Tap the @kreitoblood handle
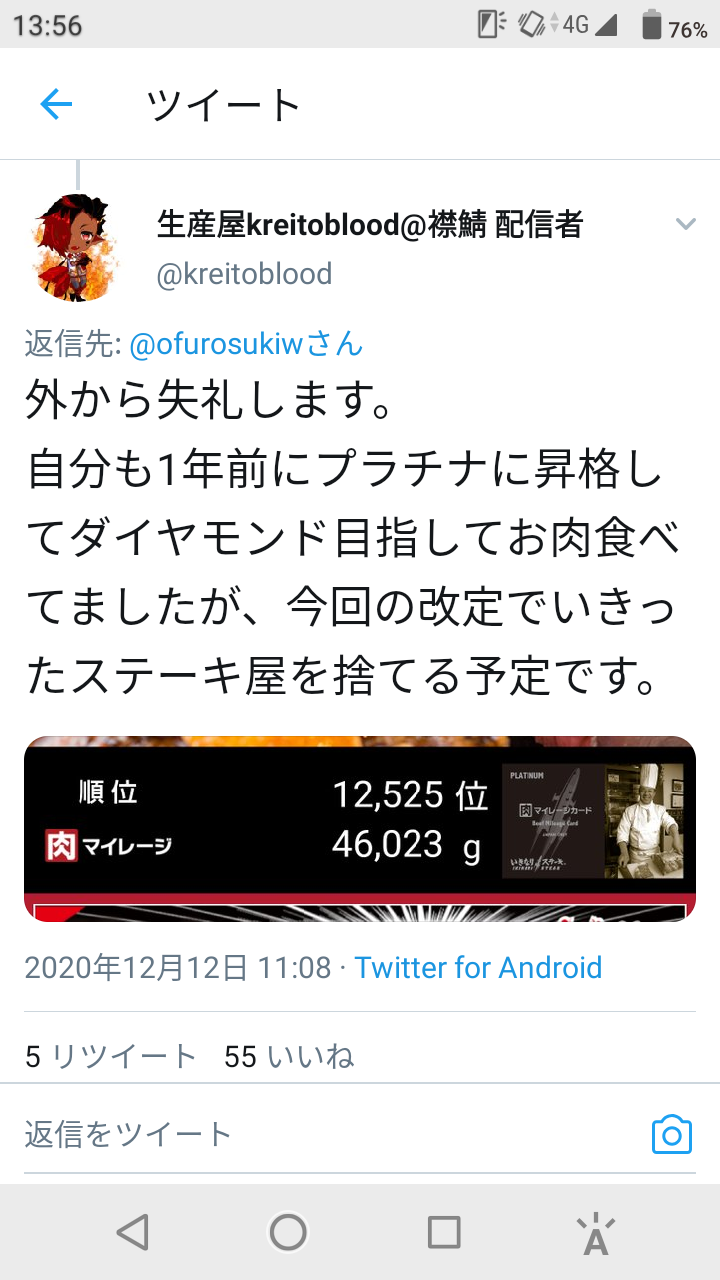 coord(244,274)
